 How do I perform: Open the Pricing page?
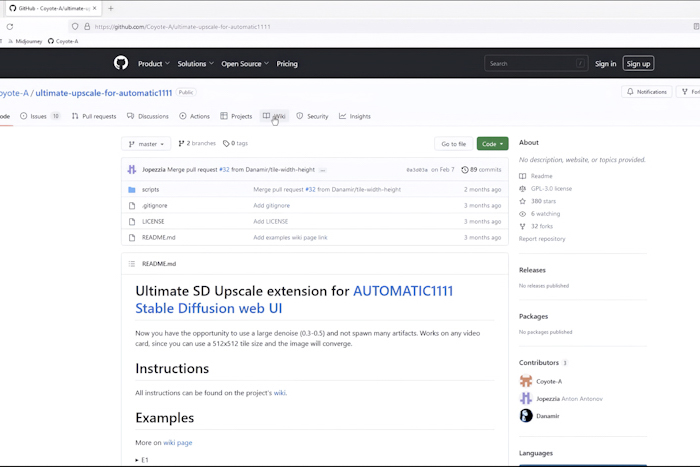pyautogui.click(x=287, y=64)
